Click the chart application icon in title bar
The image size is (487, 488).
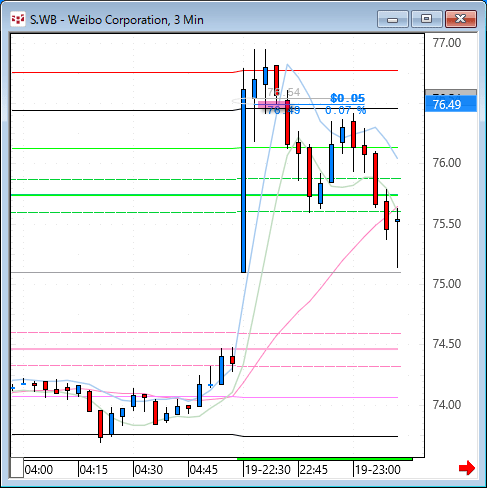[18, 19]
